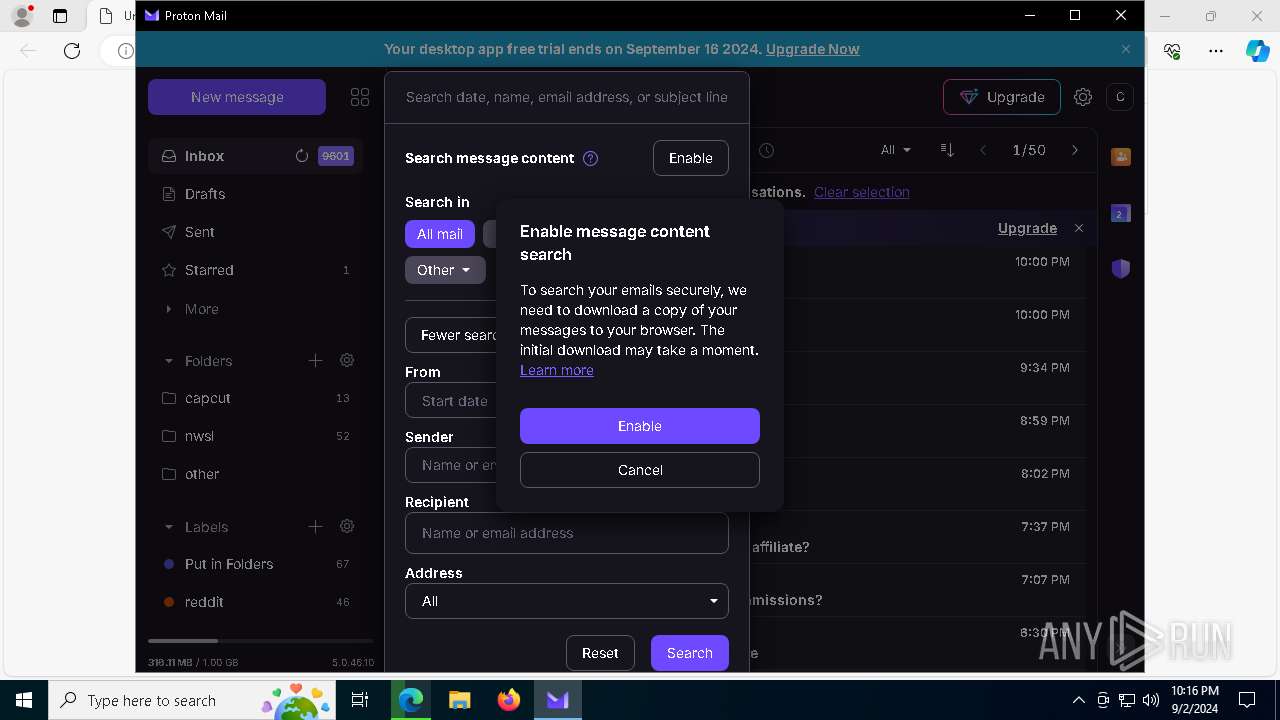This screenshot has height=720, width=1280.
Task: Show hidden system tray icons
Action: 1078,700
